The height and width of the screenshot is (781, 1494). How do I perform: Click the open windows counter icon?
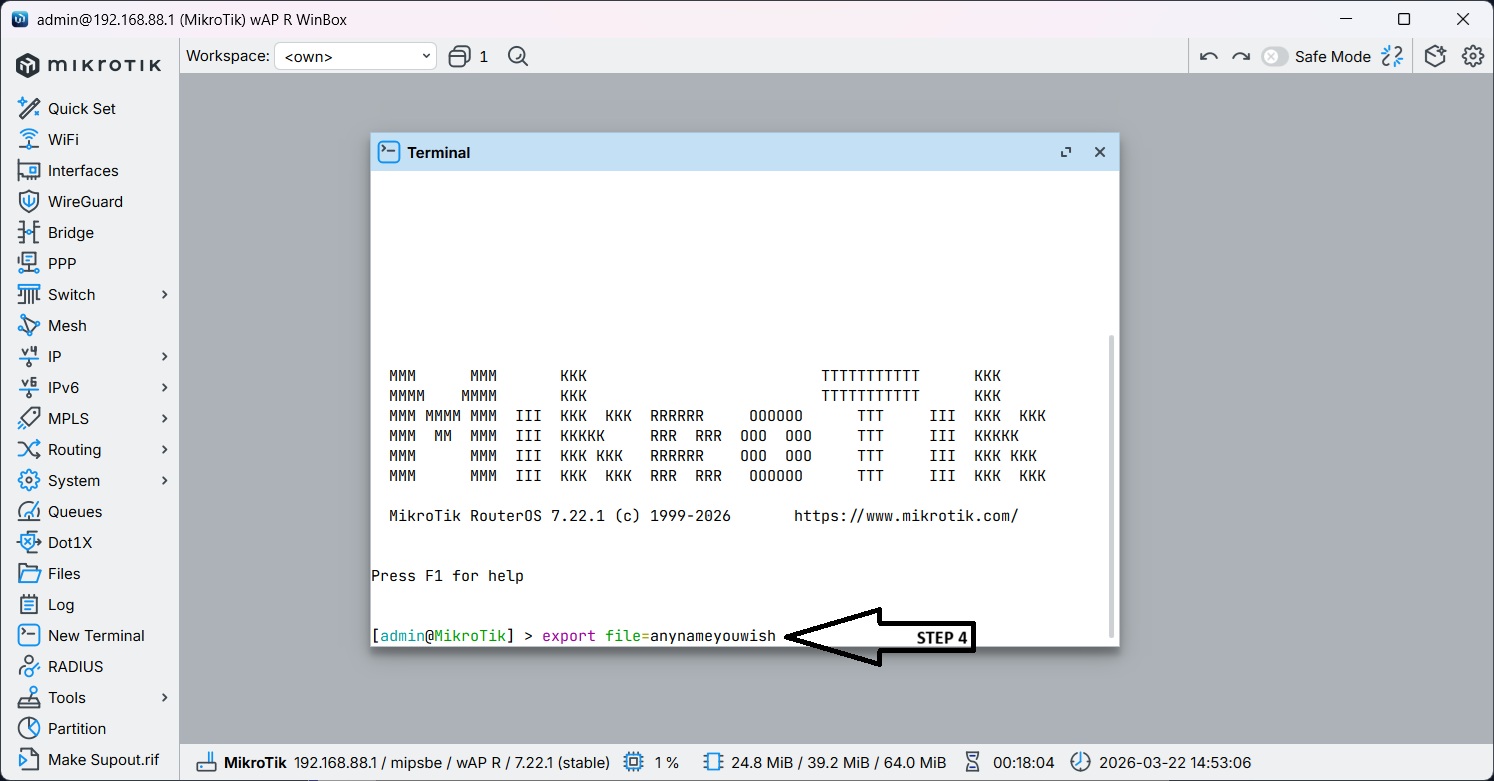459,56
